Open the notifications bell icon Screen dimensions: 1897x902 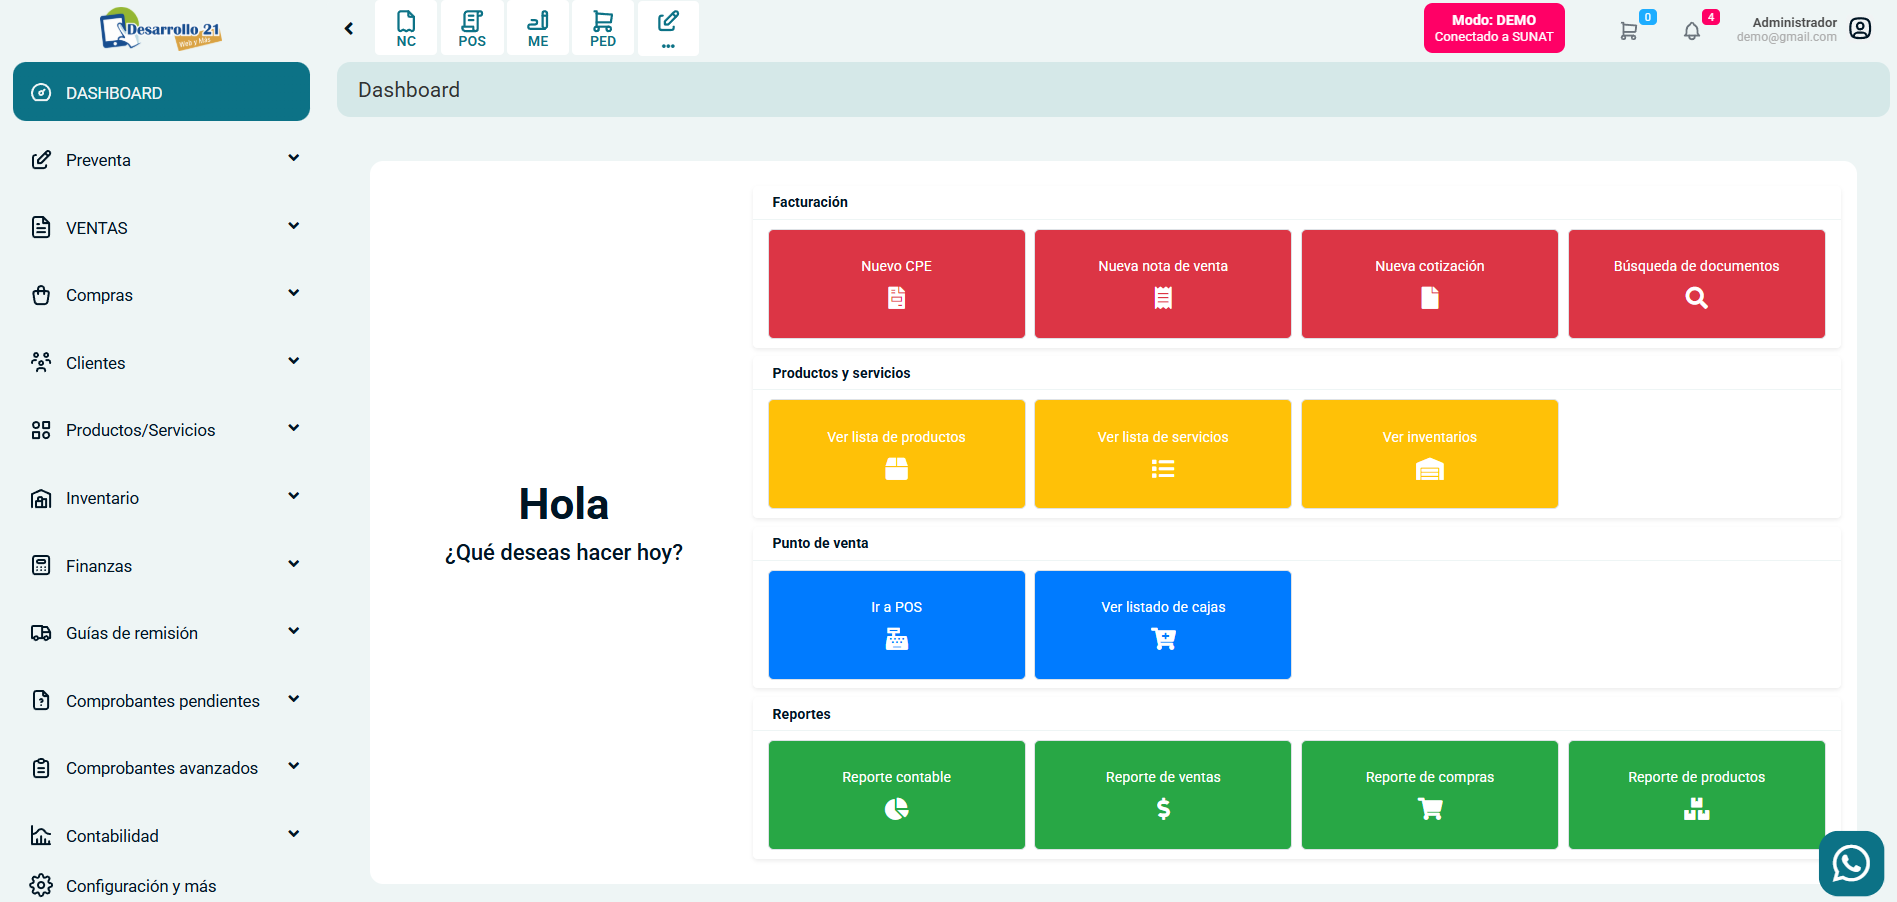click(x=1691, y=30)
